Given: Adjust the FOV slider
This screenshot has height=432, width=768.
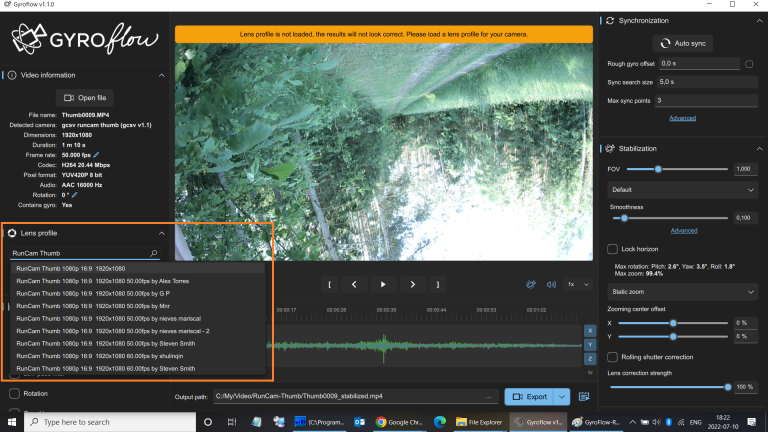Looking at the screenshot, I should point(677,169).
